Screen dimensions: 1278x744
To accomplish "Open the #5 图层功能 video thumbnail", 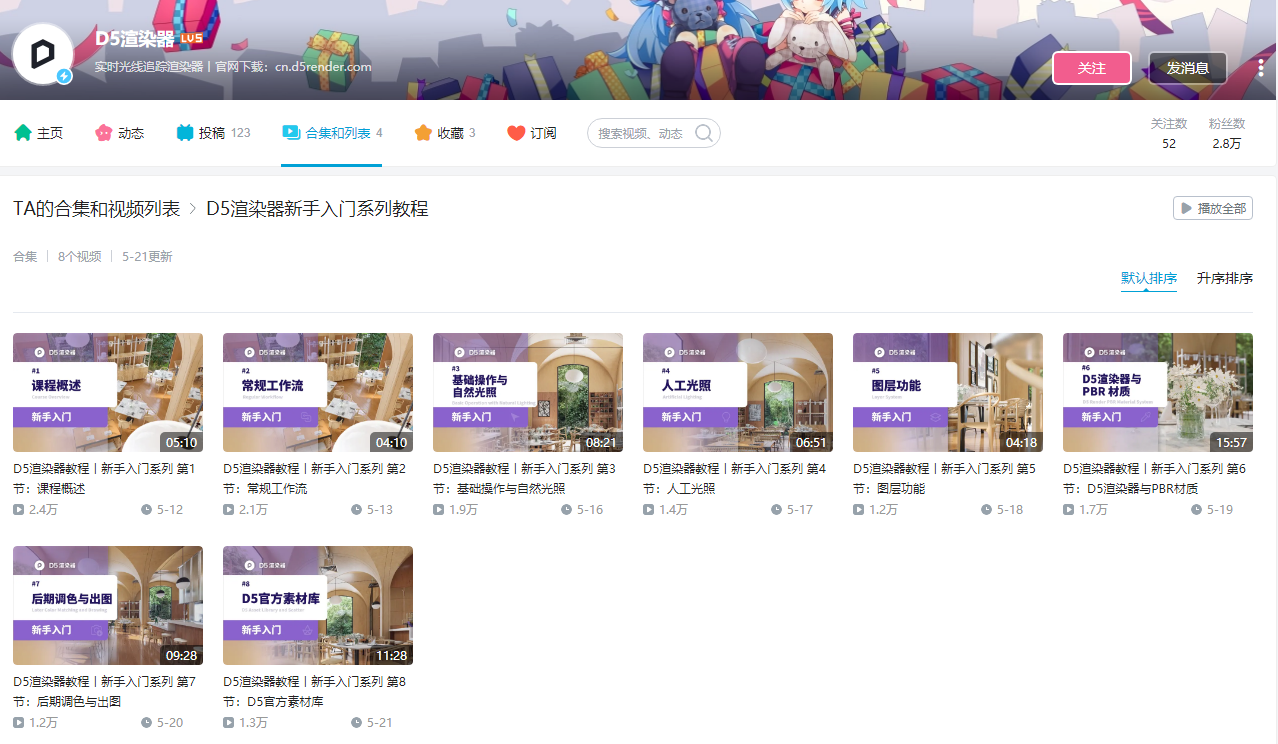I will (948, 393).
